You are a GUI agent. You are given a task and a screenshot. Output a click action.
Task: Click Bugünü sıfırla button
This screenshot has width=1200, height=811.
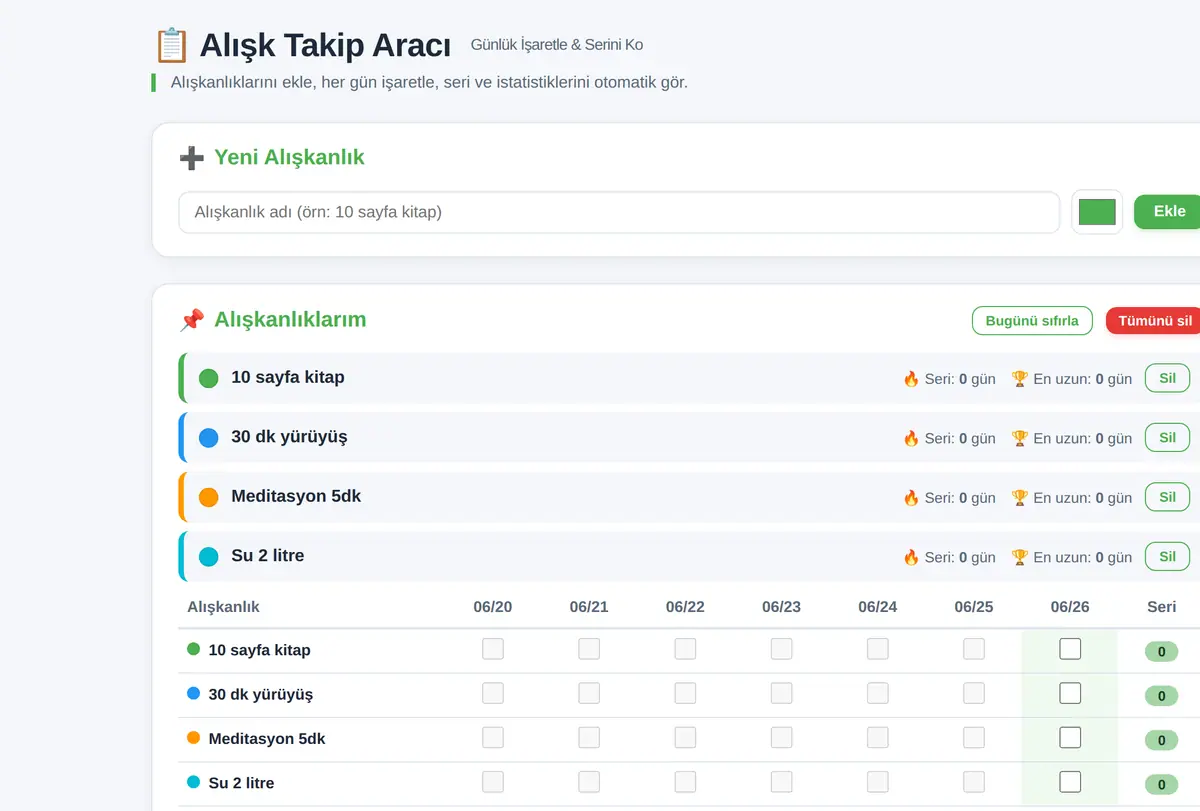[x=1032, y=321]
